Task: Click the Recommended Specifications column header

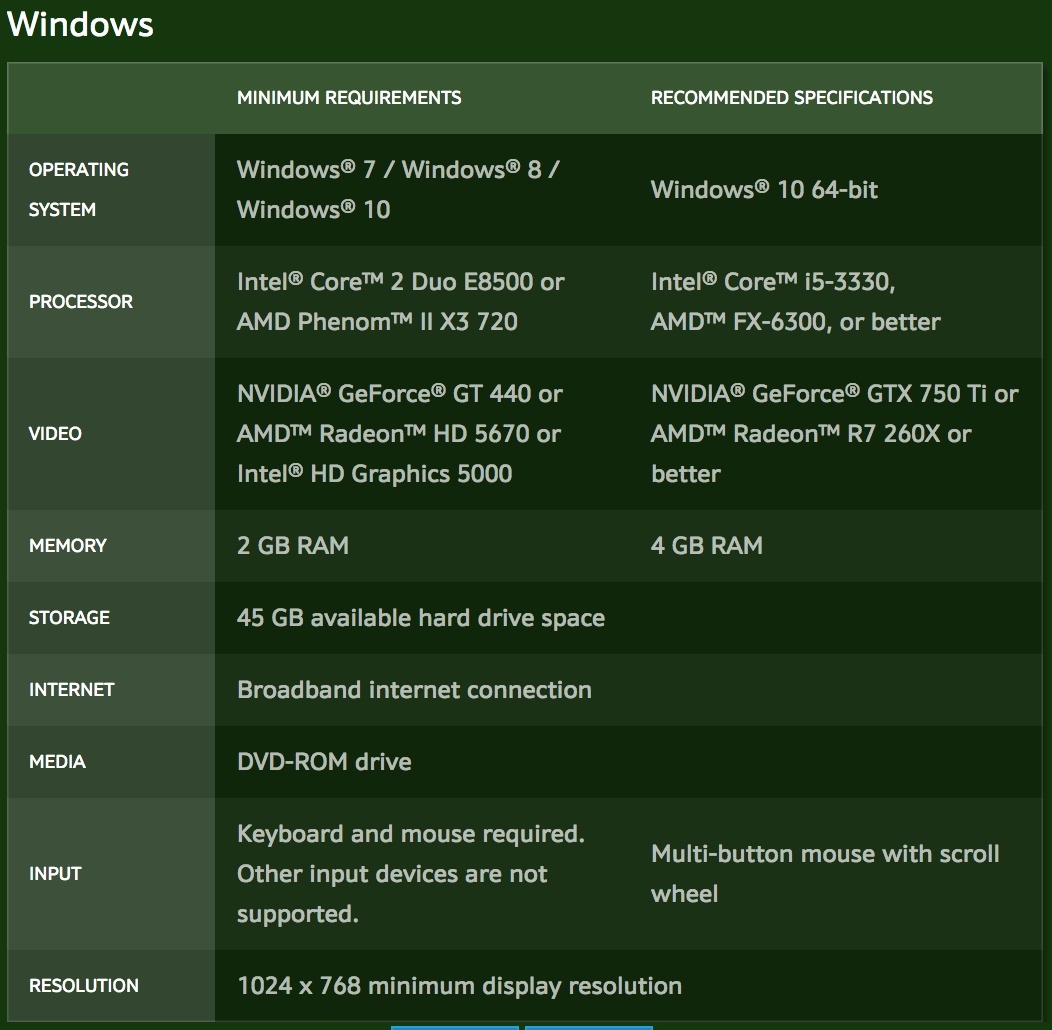Action: (x=791, y=98)
